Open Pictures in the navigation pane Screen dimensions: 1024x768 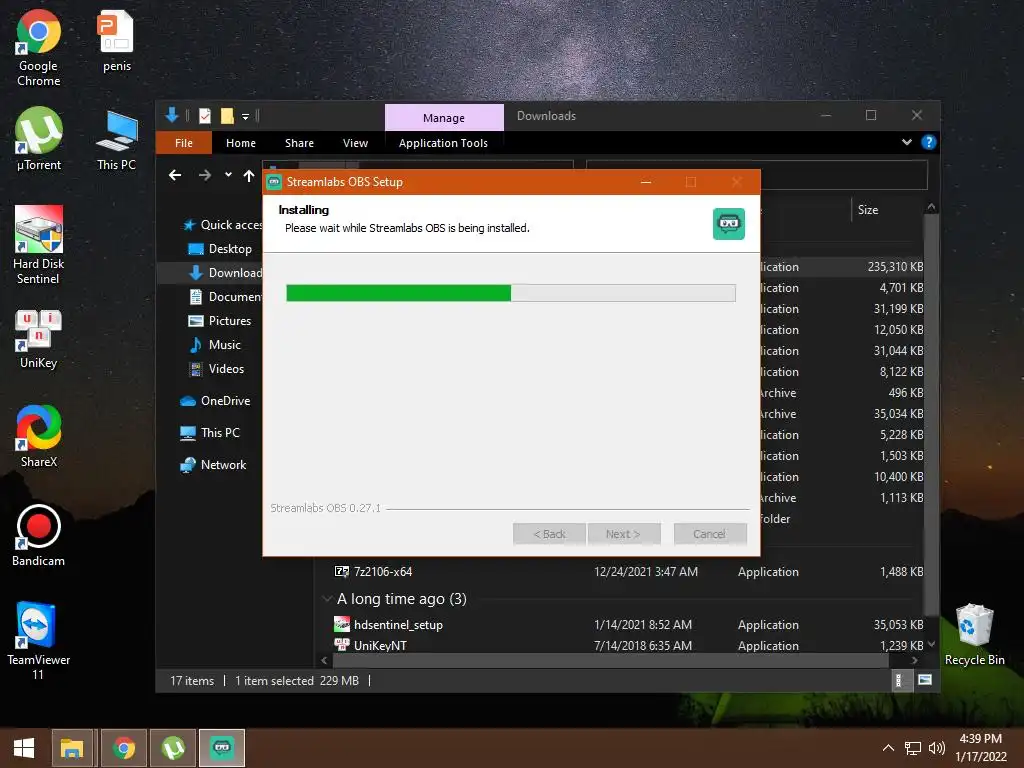tap(220, 321)
